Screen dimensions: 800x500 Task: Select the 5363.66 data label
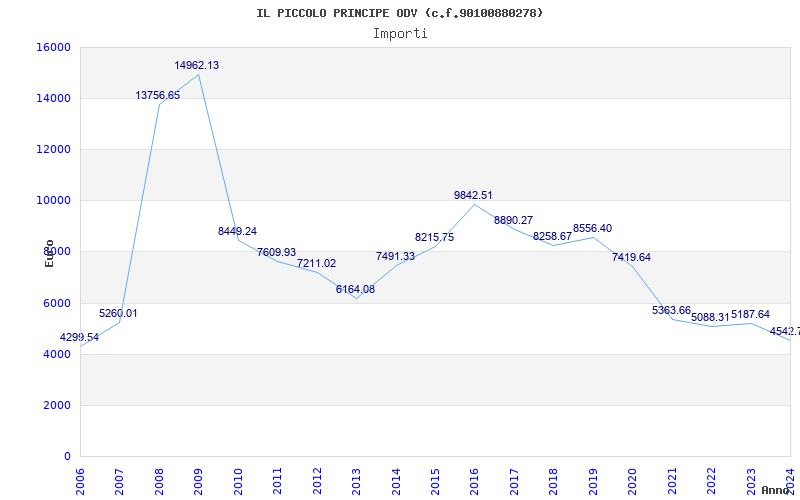pyautogui.click(x=671, y=310)
